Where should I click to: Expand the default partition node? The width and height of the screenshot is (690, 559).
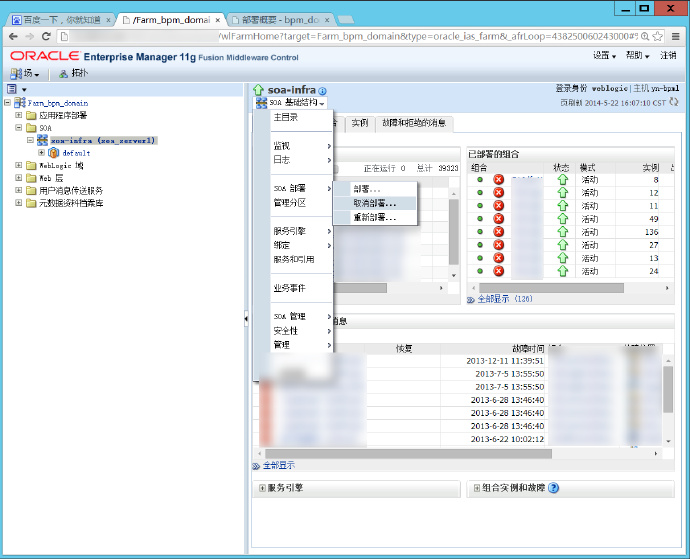[41, 152]
